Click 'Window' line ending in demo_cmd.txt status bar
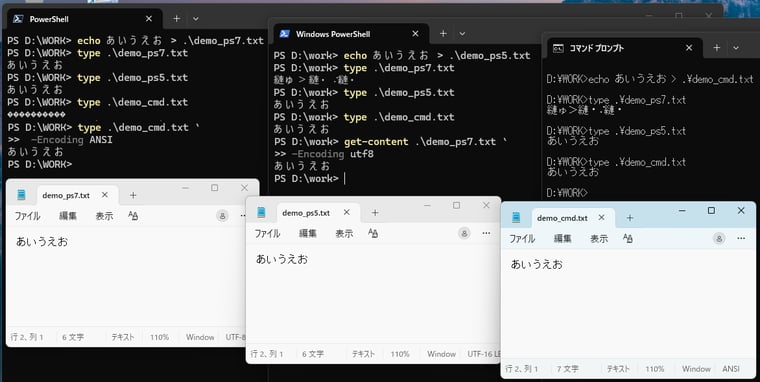This screenshot has width=760, height=382. [696, 369]
